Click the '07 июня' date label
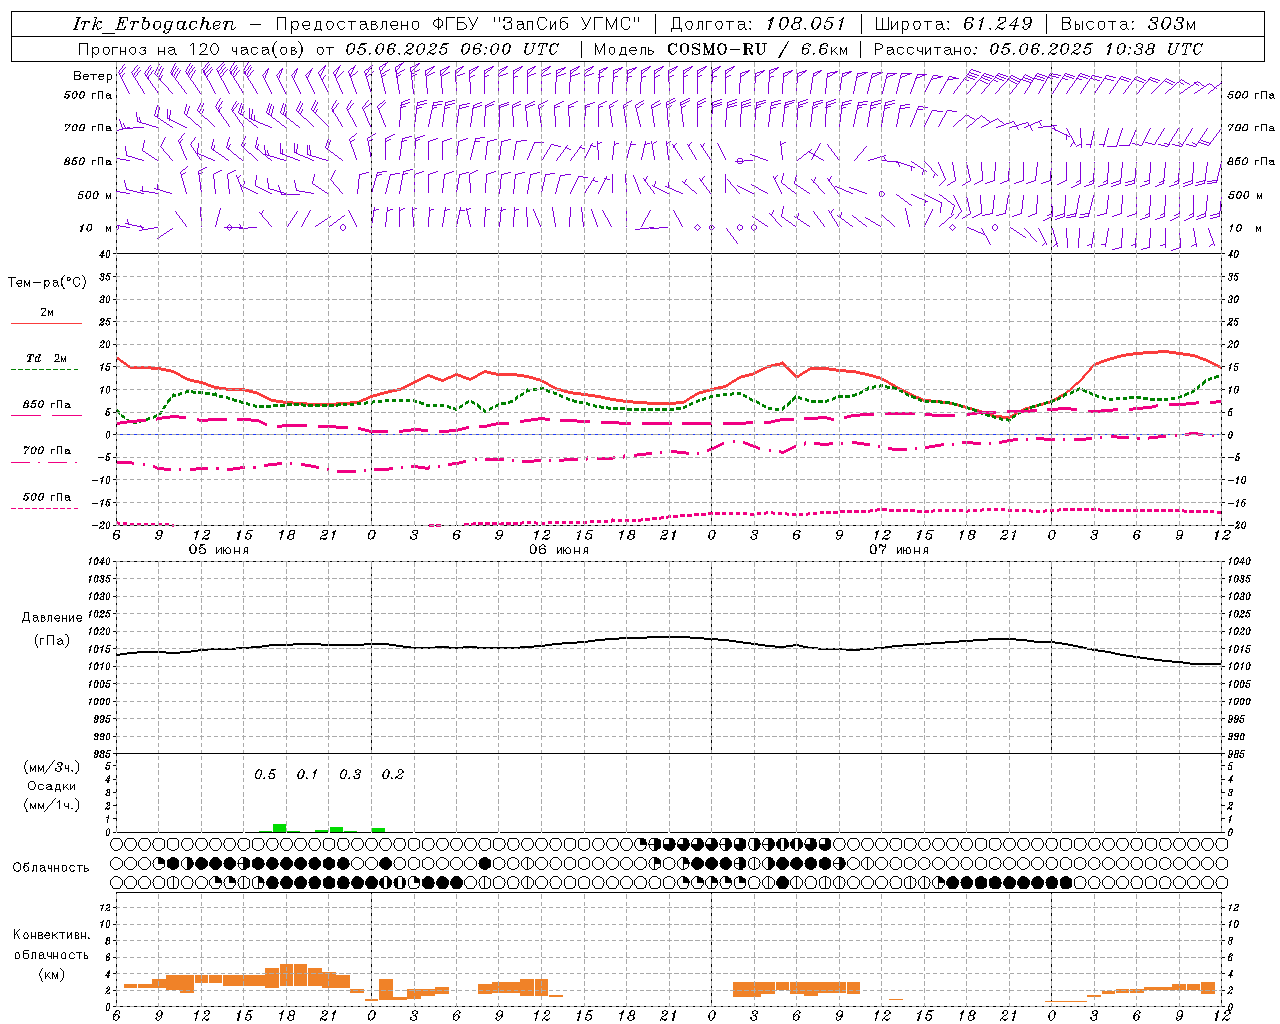This screenshot has width=1280, height=1024. coord(899,550)
